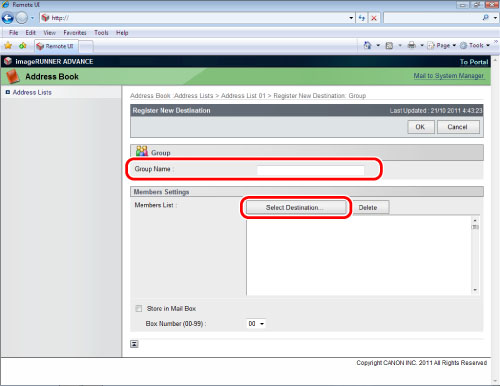Image resolution: width=500 pixels, height=386 pixels.
Task: Click the Add to Favorites icon
Action: point(23,46)
